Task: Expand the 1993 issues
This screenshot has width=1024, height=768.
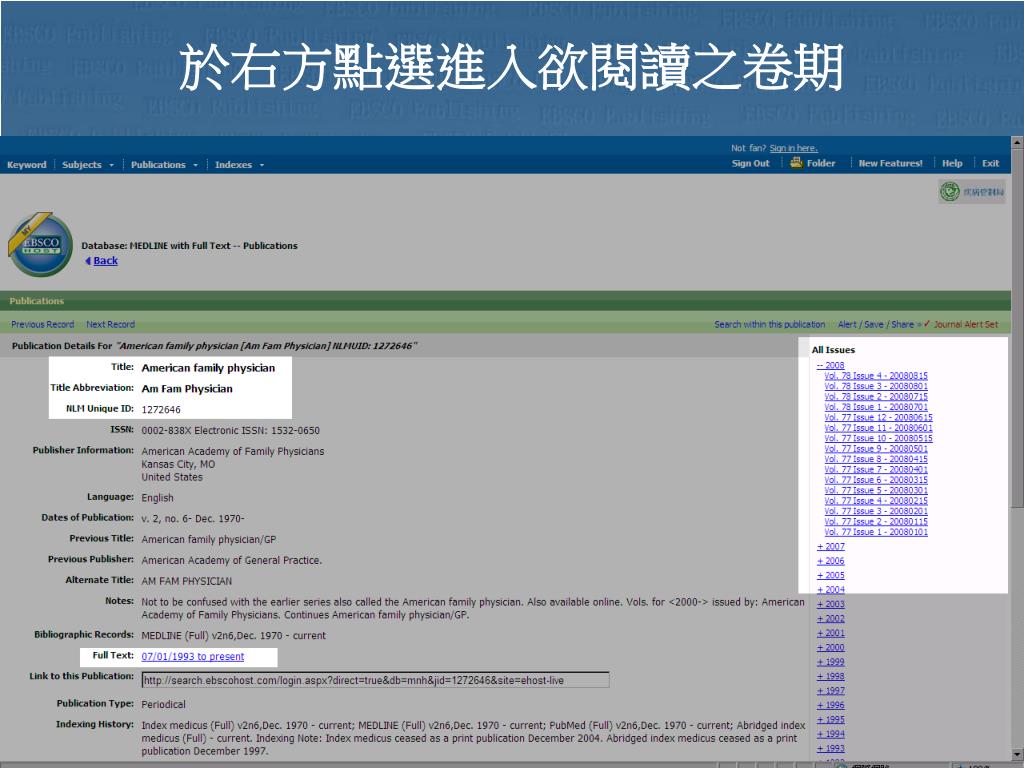Action: point(831,748)
